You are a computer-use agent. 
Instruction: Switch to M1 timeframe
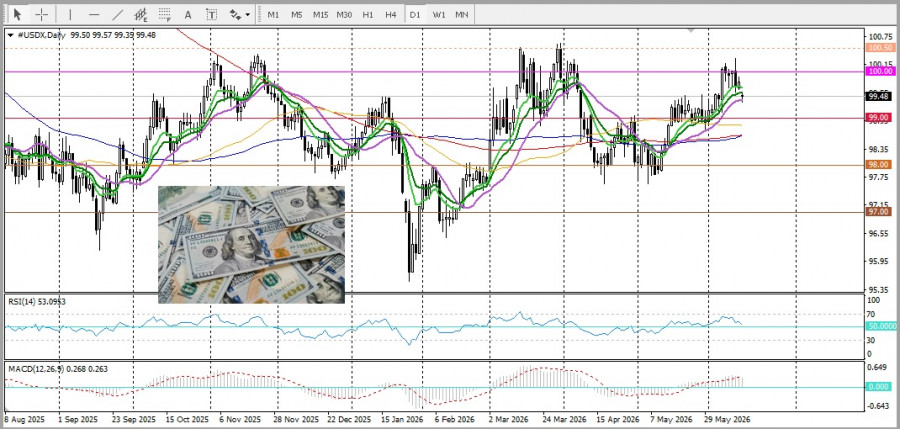[273, 15]
